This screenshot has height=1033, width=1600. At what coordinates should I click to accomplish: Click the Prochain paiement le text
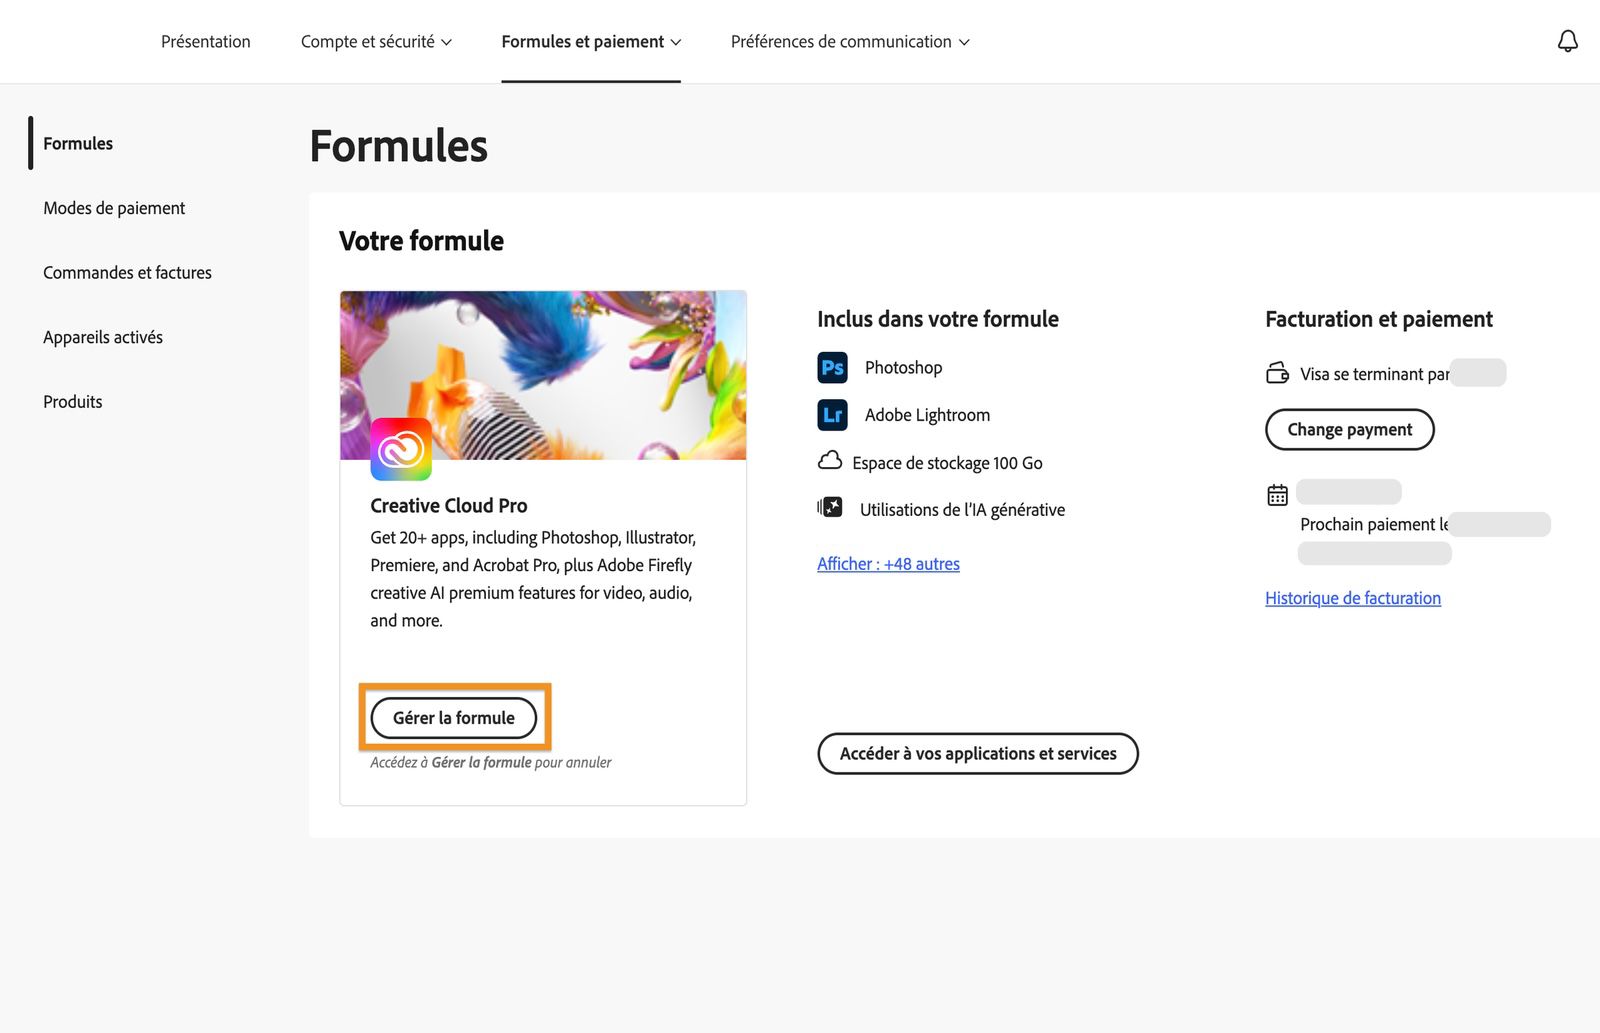(x=1374, y=524)
